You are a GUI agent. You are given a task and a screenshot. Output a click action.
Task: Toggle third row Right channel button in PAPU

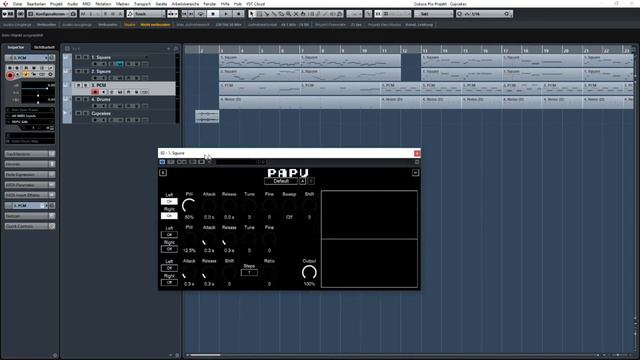(x=169, y=282)
